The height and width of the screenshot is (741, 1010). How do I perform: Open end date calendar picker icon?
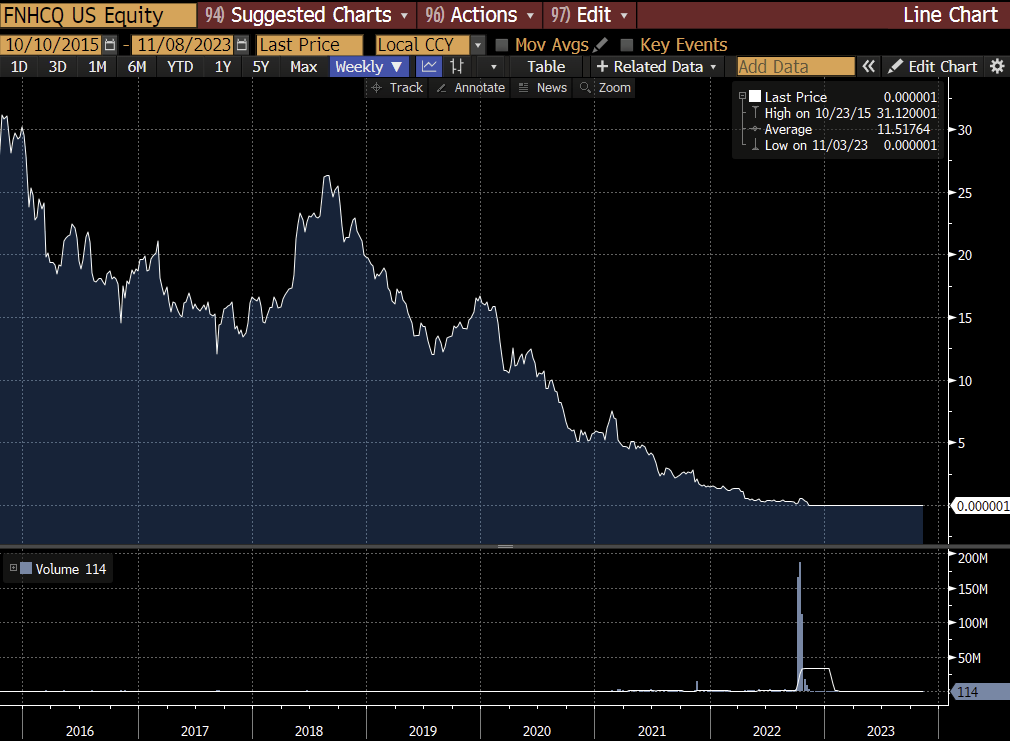tap(242, 44)
